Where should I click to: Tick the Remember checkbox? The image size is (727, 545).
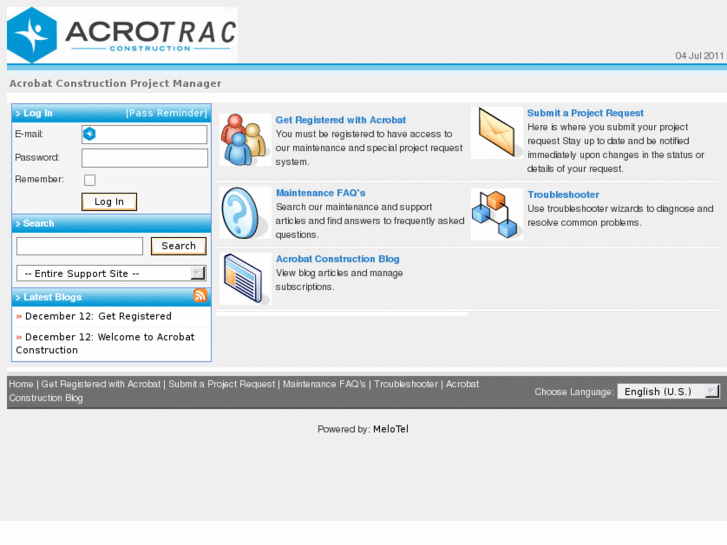89,180
